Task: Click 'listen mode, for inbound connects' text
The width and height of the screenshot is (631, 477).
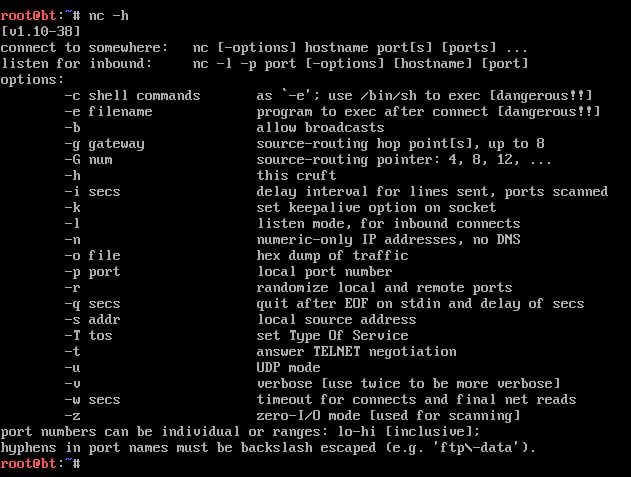Action: pyautogui.click(x=388, y=223)
